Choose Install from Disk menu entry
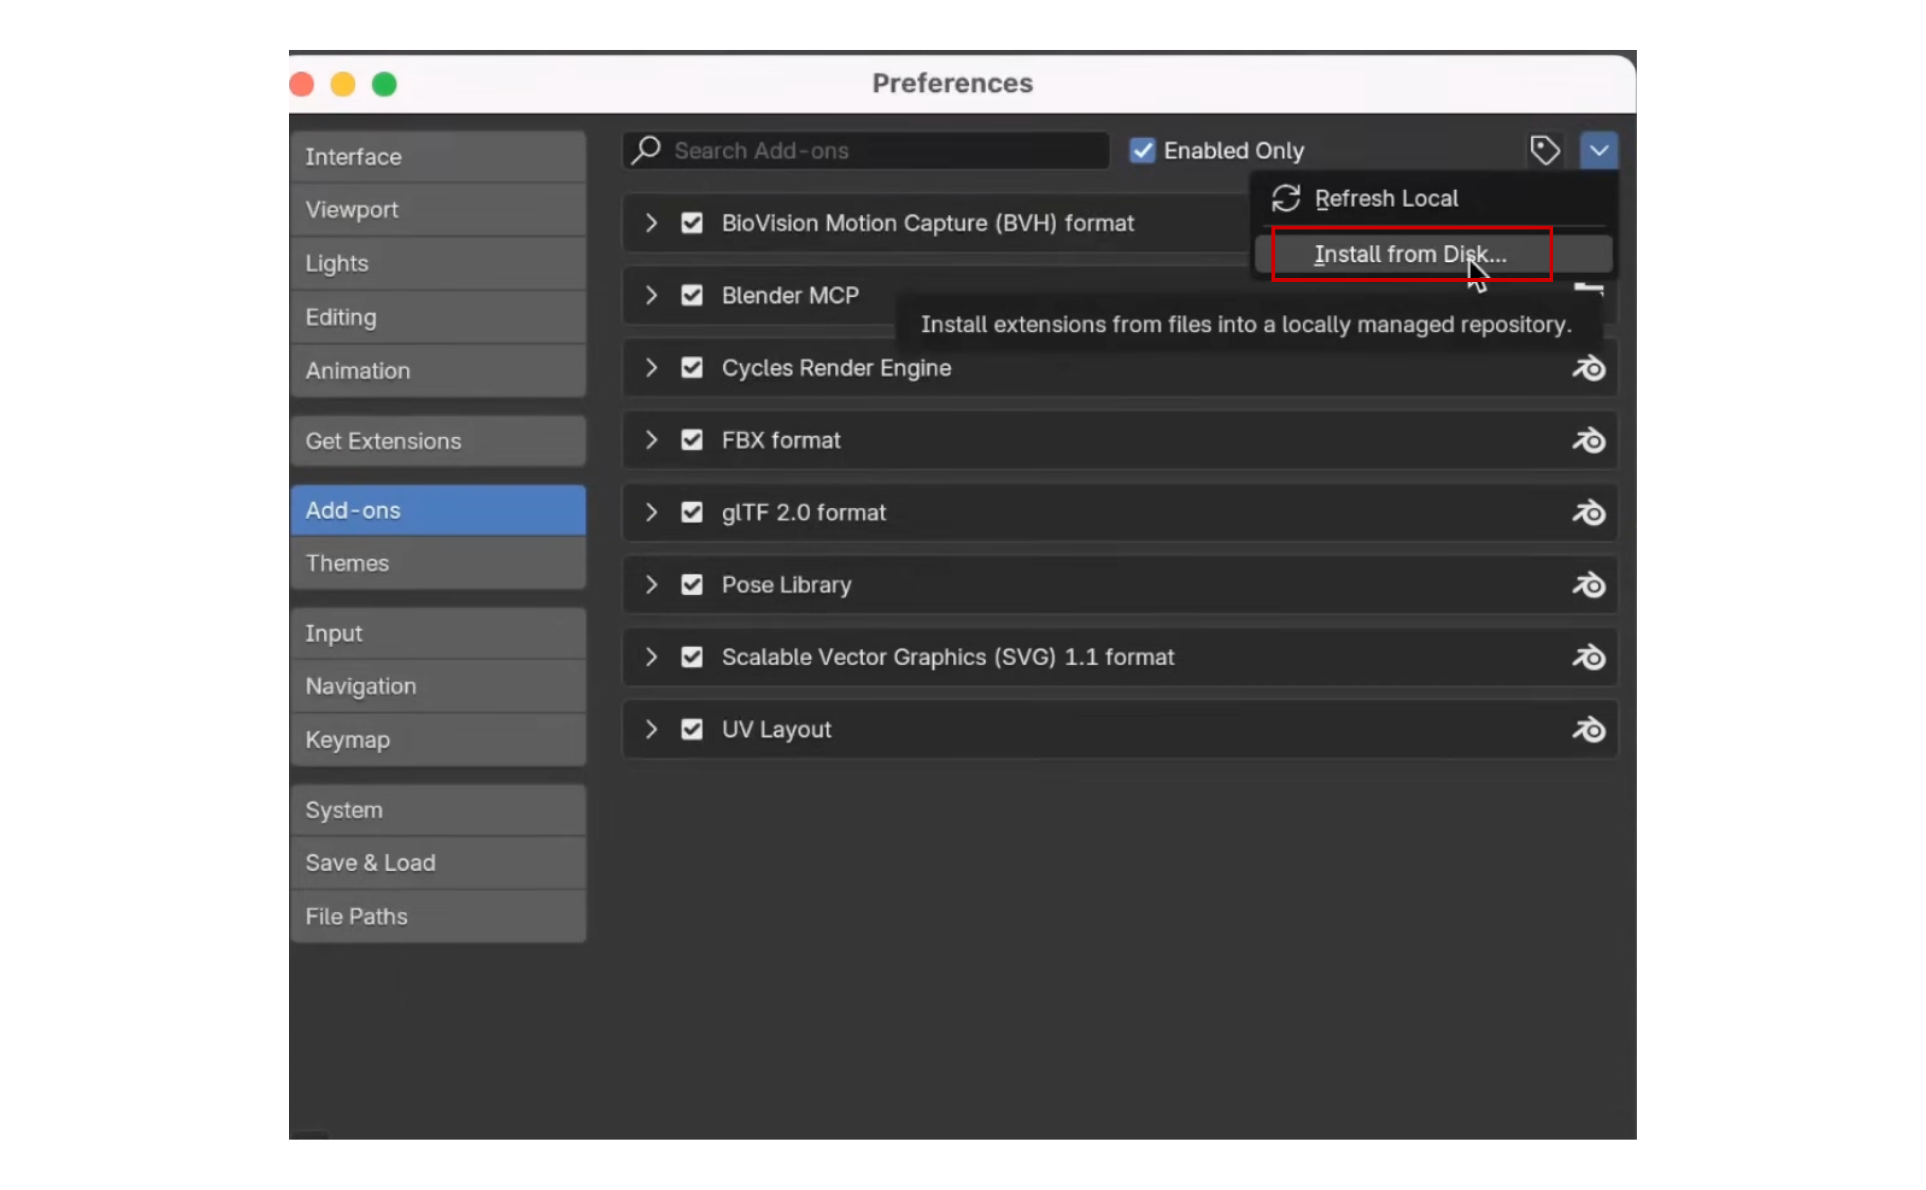Screen dimensions: 1926x1190 (x=1410, y=254)
